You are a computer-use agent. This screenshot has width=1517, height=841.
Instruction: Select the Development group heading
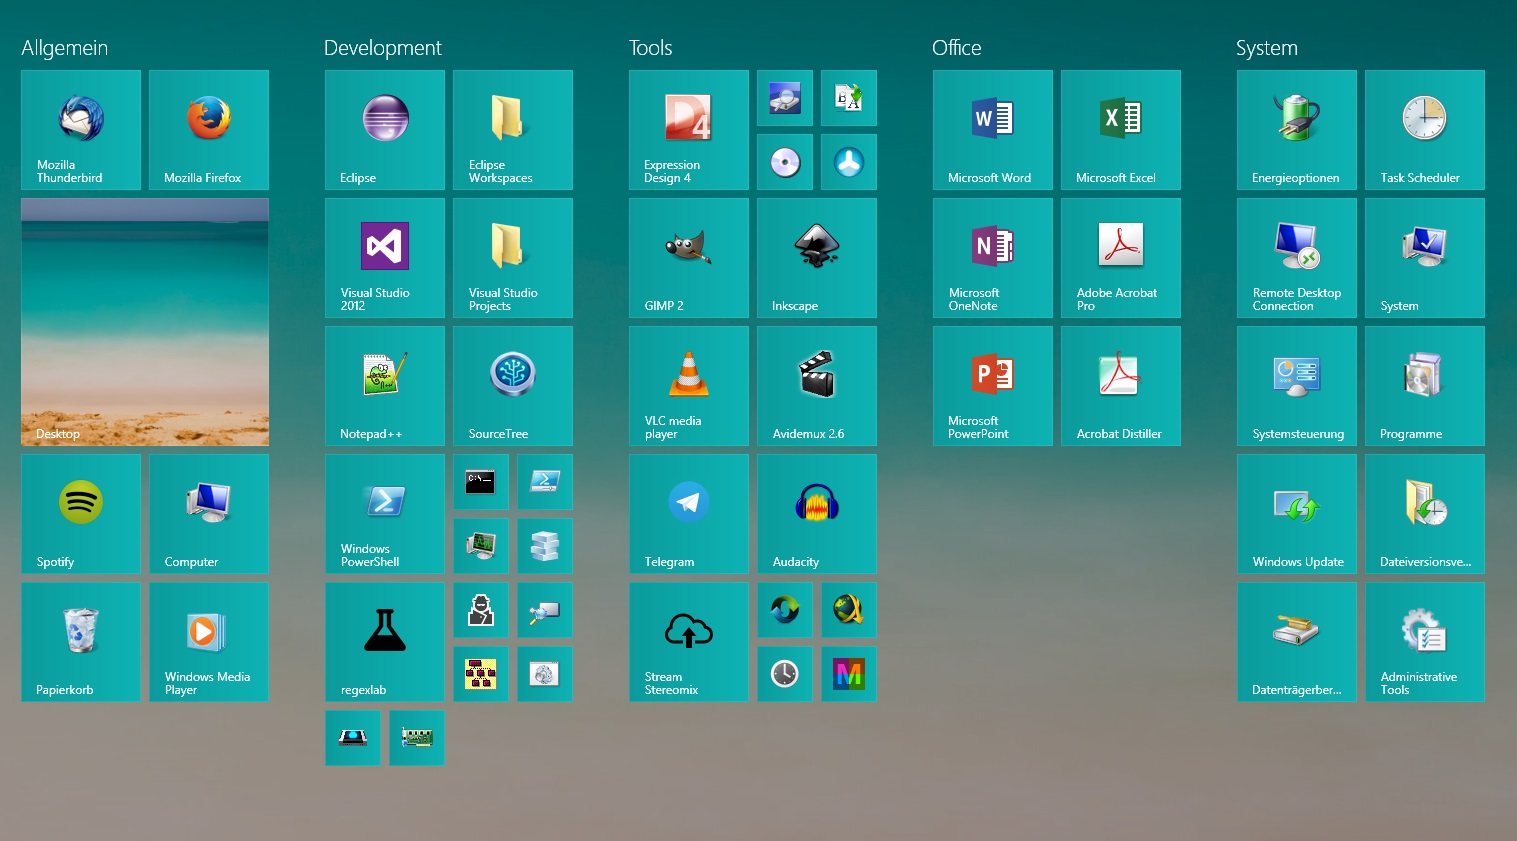383,48
